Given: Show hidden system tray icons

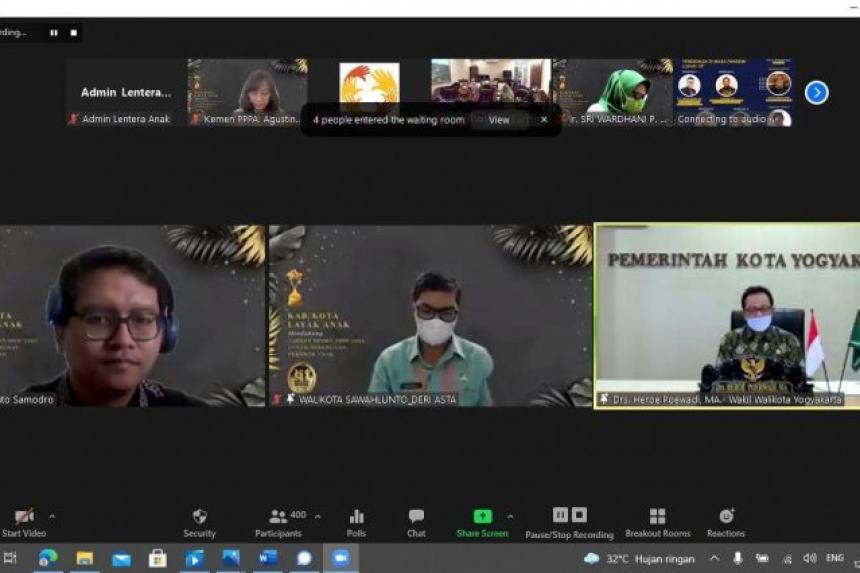Looking at the screenshot, I should (714, 558).
